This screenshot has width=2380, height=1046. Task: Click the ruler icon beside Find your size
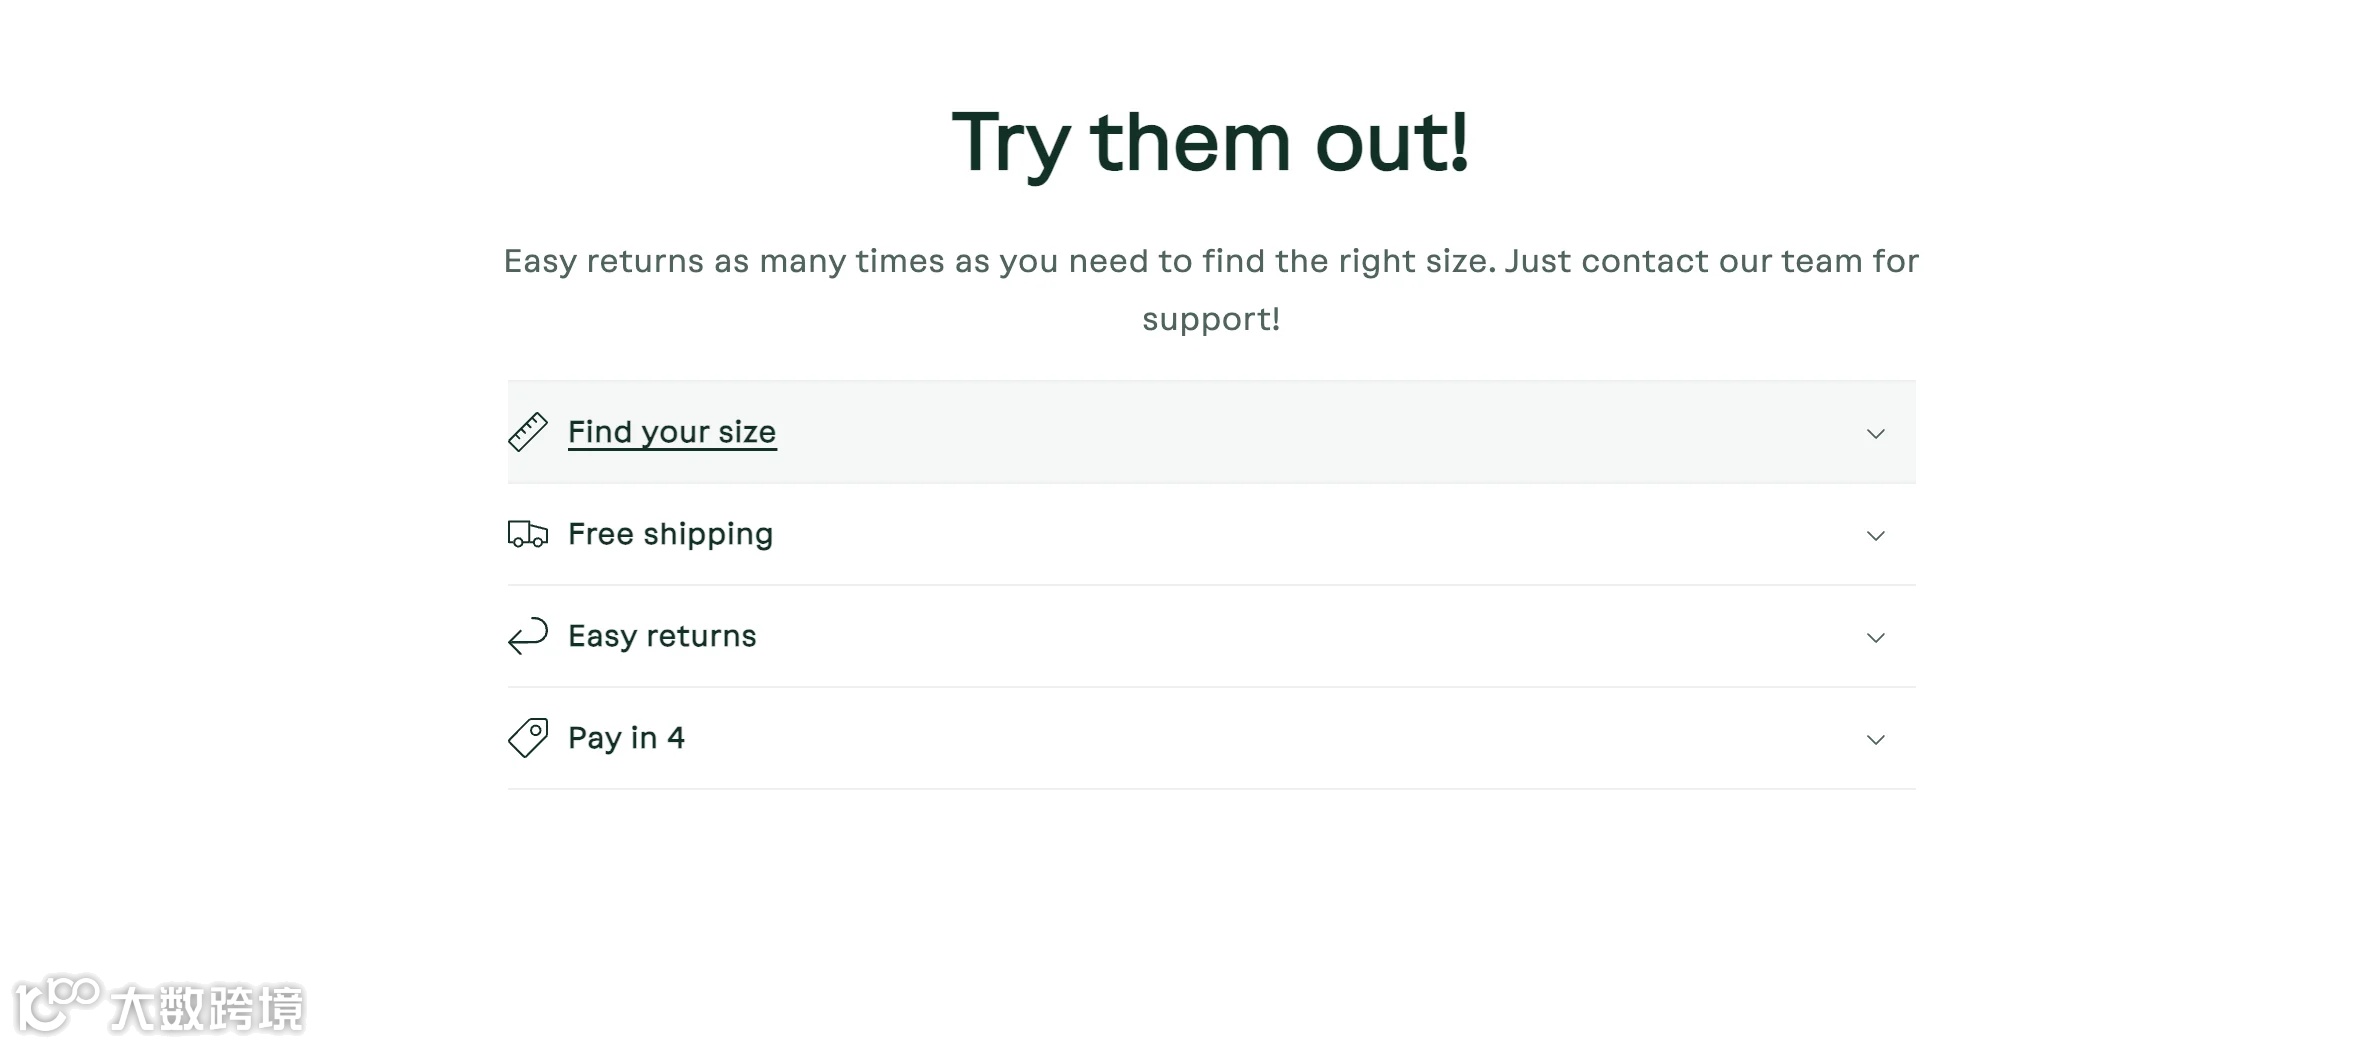click(527, 432)
